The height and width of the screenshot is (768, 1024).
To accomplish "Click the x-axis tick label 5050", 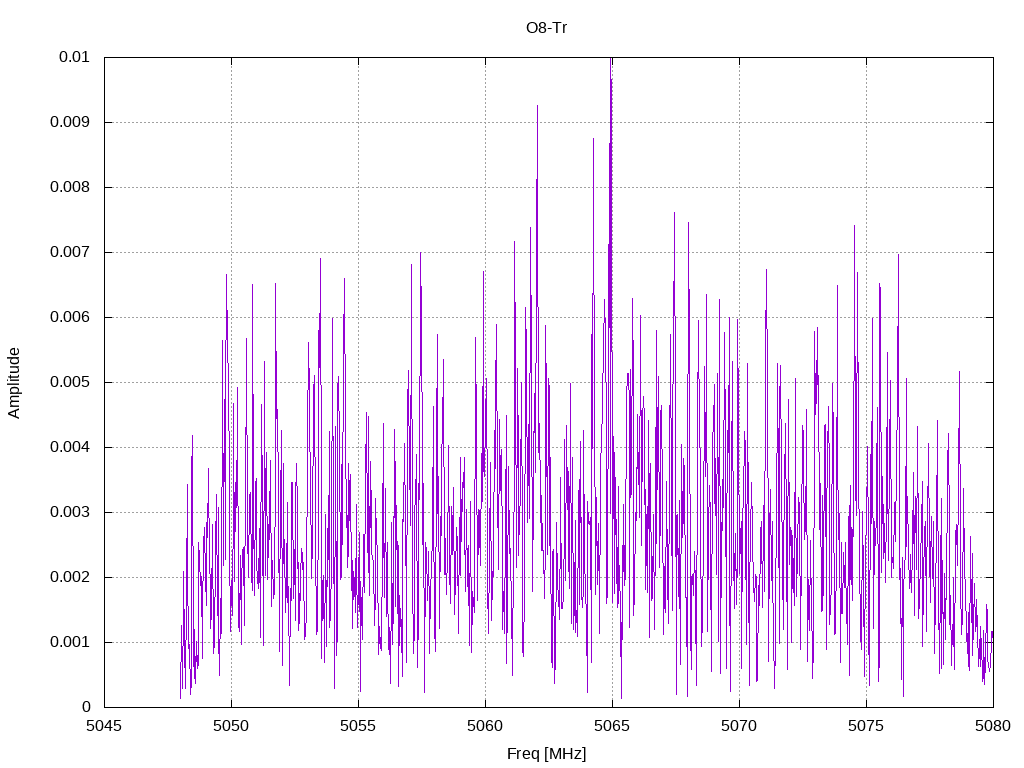I will [x=231, y=726].
